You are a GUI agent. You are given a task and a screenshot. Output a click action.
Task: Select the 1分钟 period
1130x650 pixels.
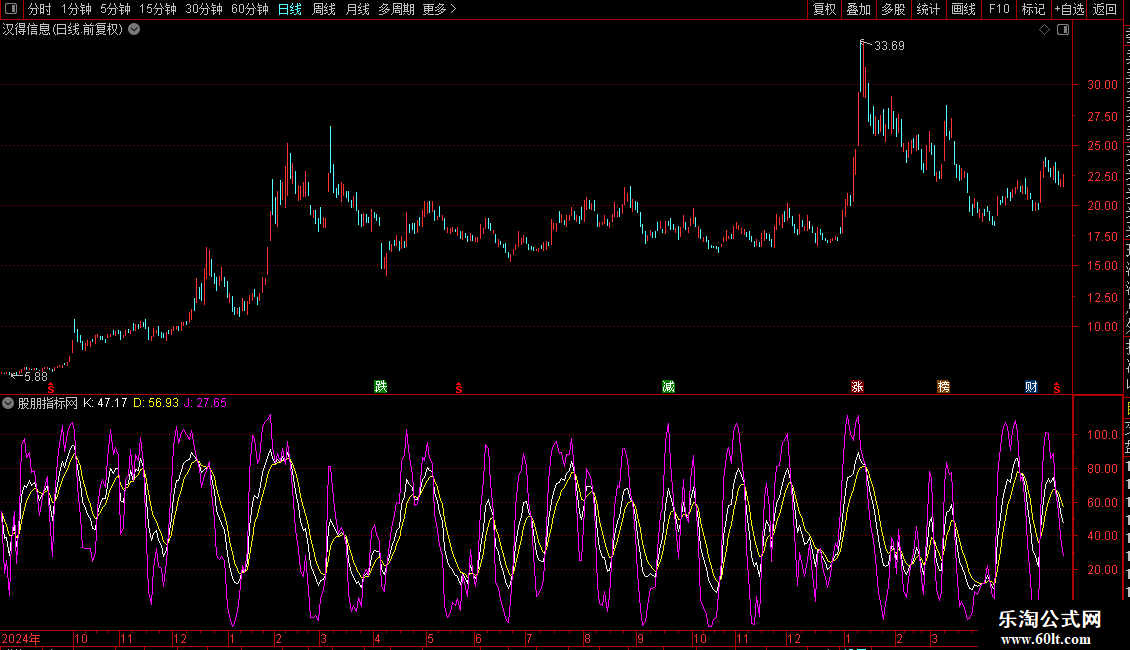[x=76, y=9]
